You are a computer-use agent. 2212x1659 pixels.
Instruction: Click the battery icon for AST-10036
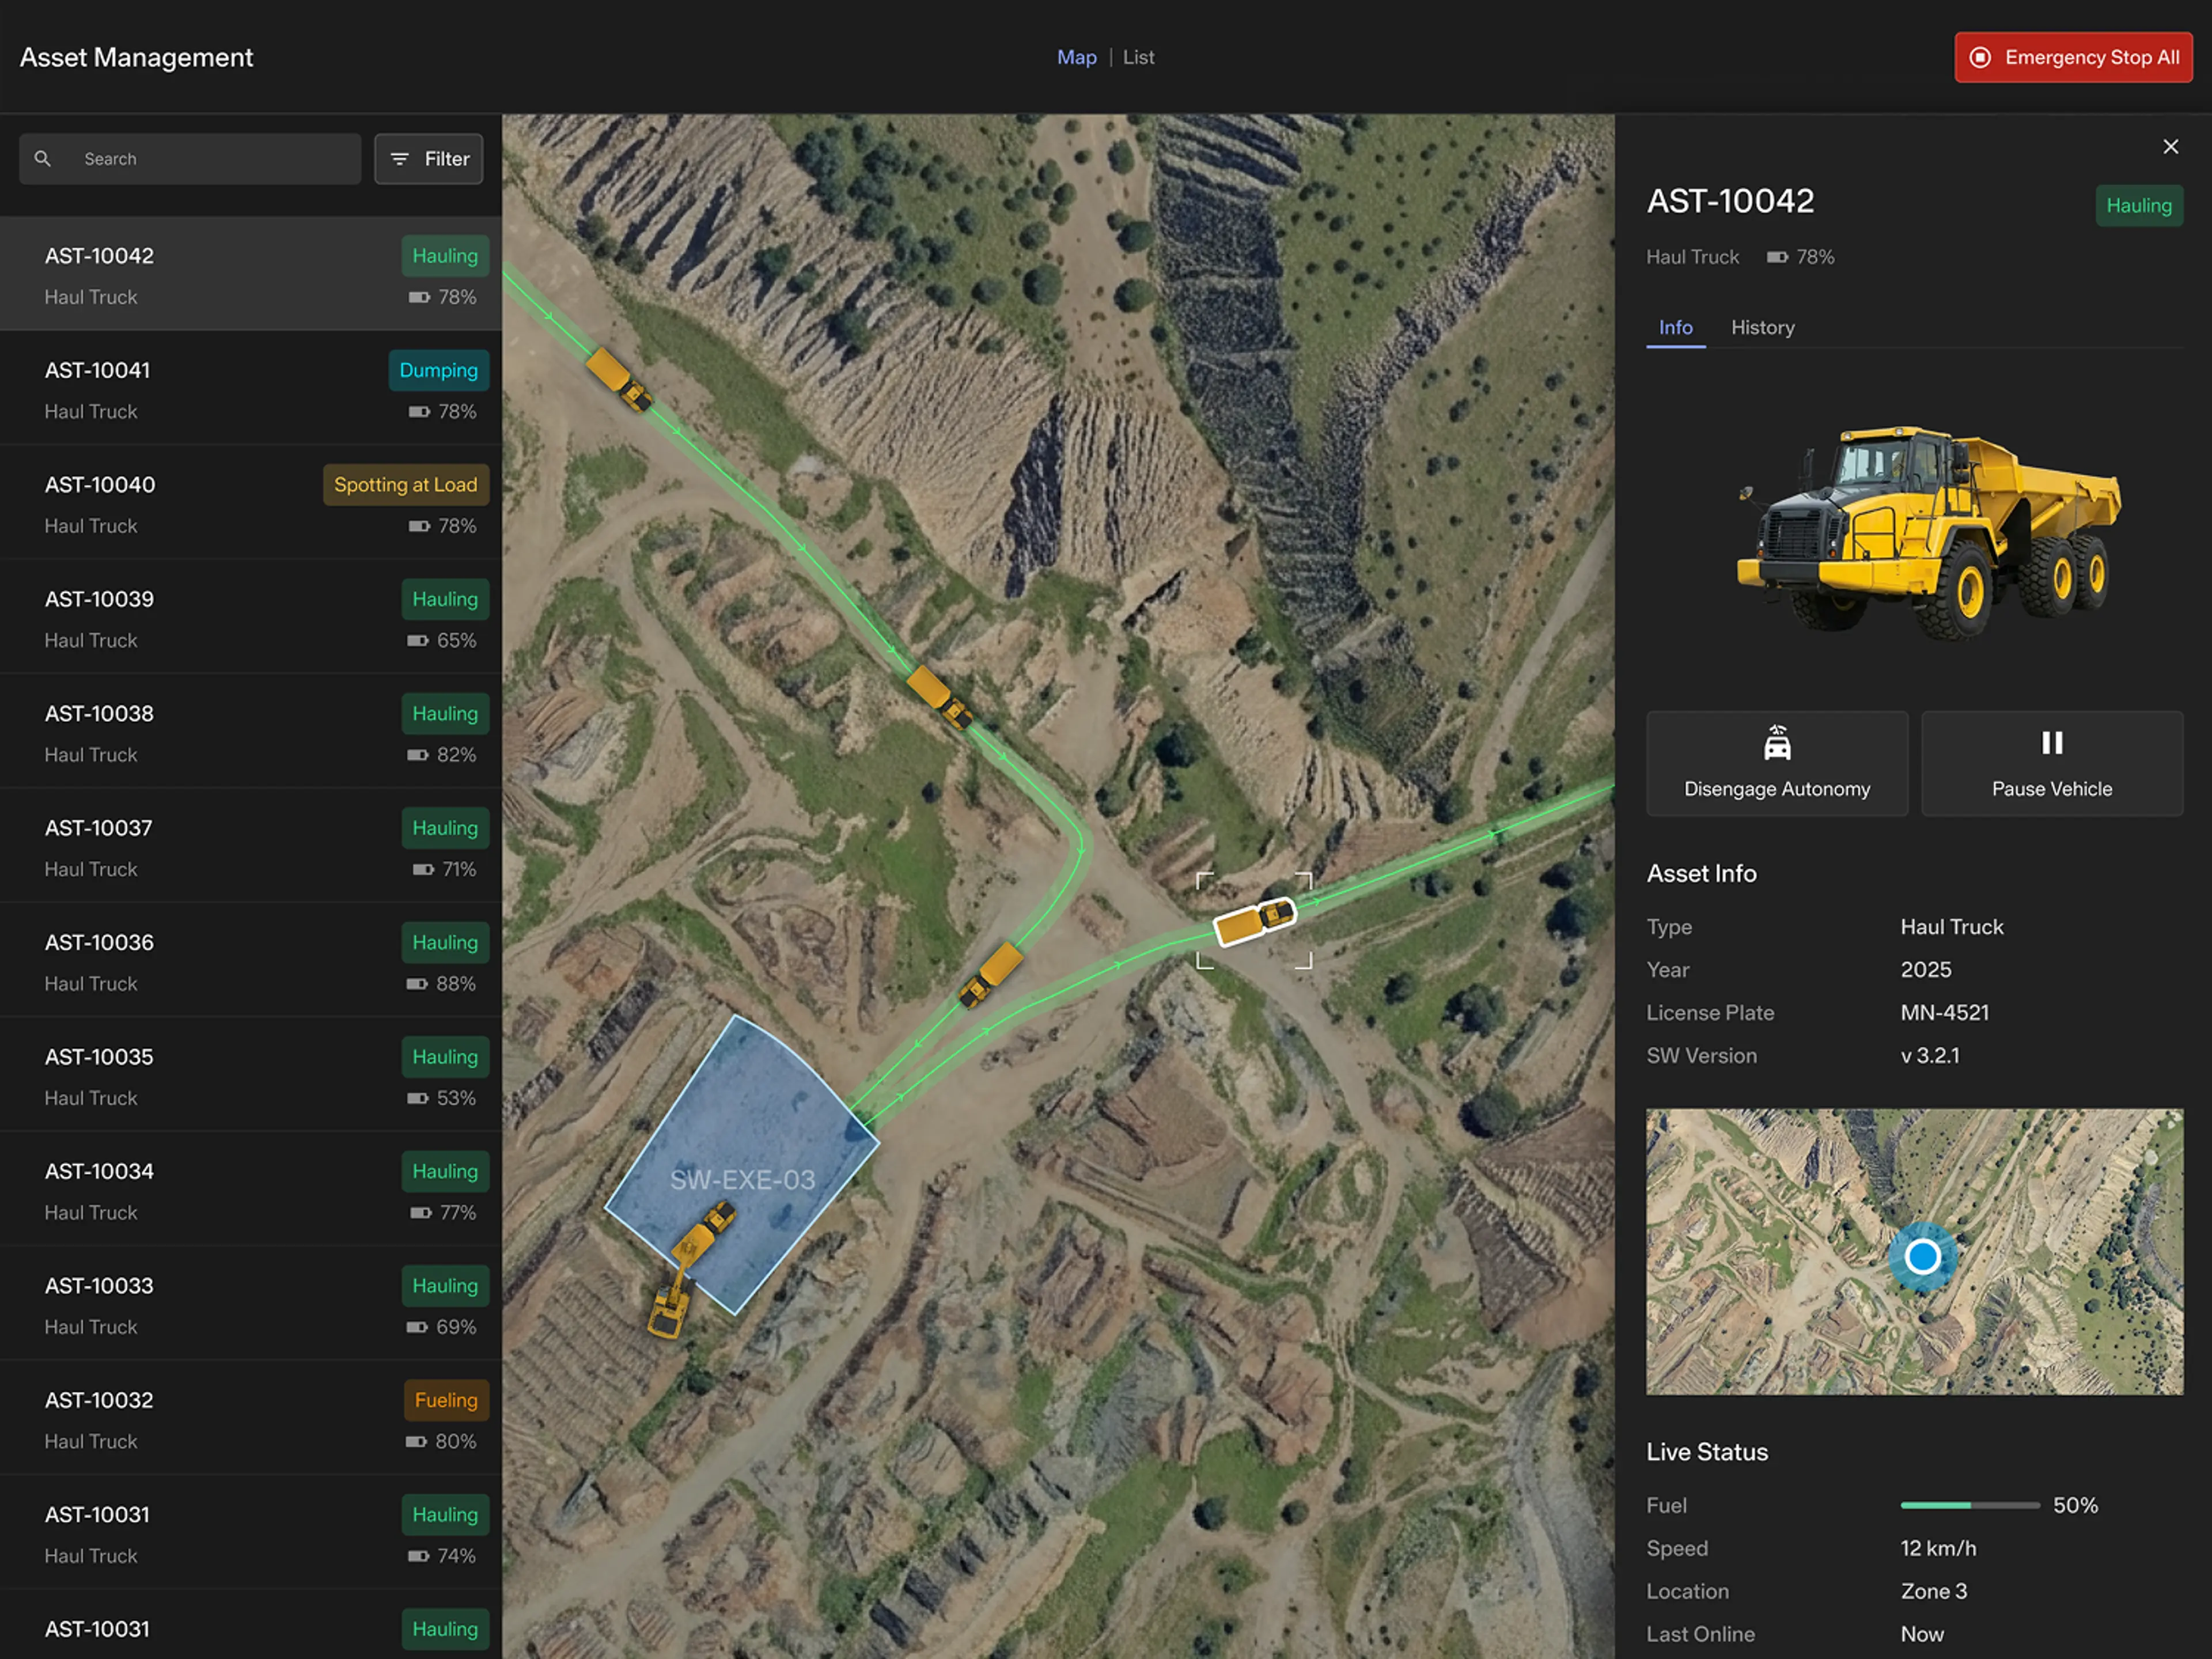point(416,984)
